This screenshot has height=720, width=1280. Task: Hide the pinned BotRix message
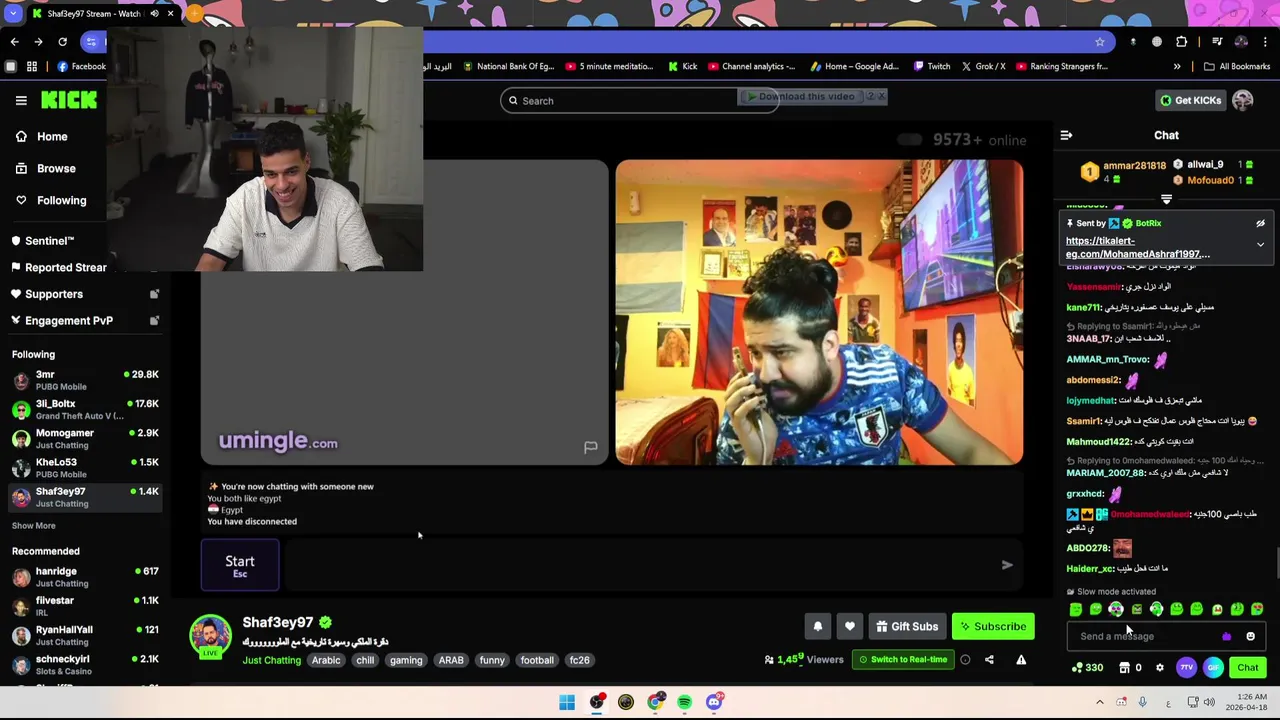pyautogui.click(x=1260, y=224)
